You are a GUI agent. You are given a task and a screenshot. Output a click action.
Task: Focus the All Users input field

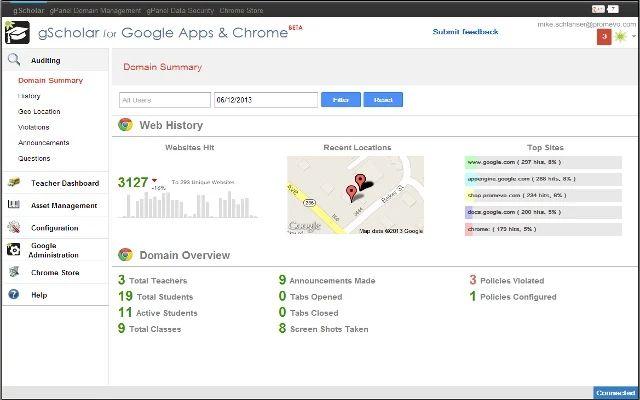point(165,100)
